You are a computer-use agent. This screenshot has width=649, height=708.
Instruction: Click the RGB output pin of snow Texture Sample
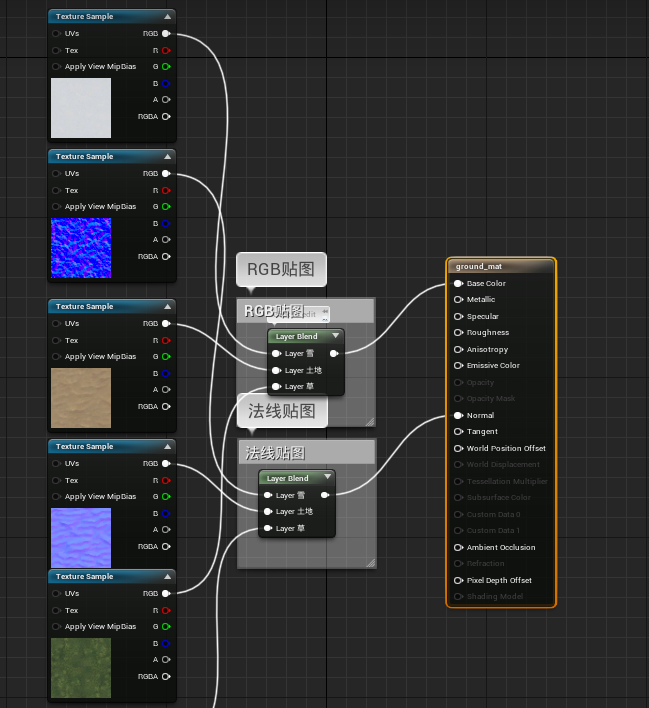coord(166,33)
